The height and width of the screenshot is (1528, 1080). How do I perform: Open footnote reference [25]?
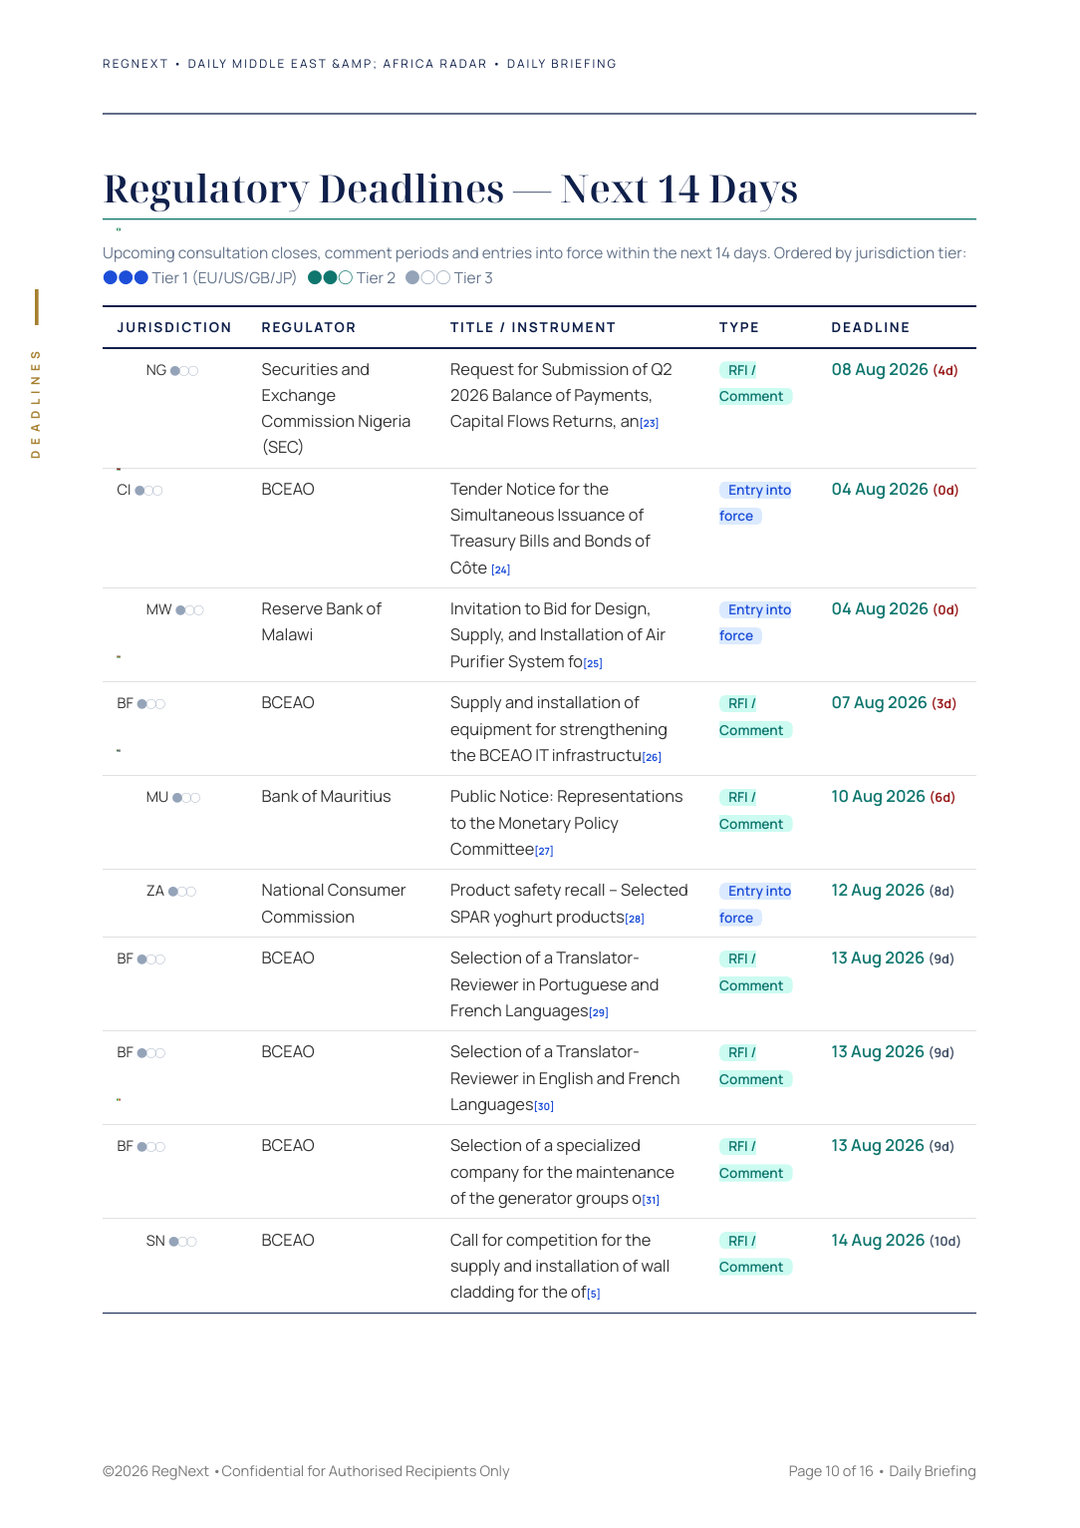click(593, 663)
